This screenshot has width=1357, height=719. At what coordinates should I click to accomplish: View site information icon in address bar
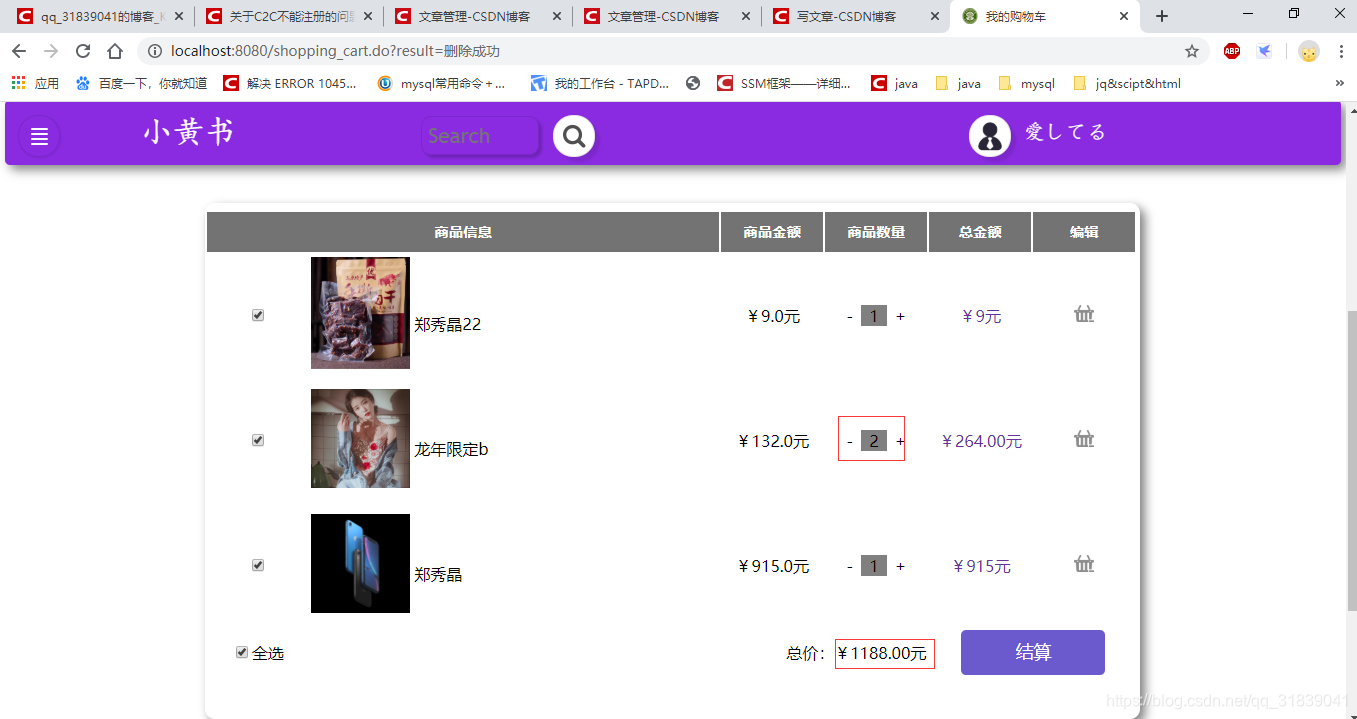click(x=155, y=51)
